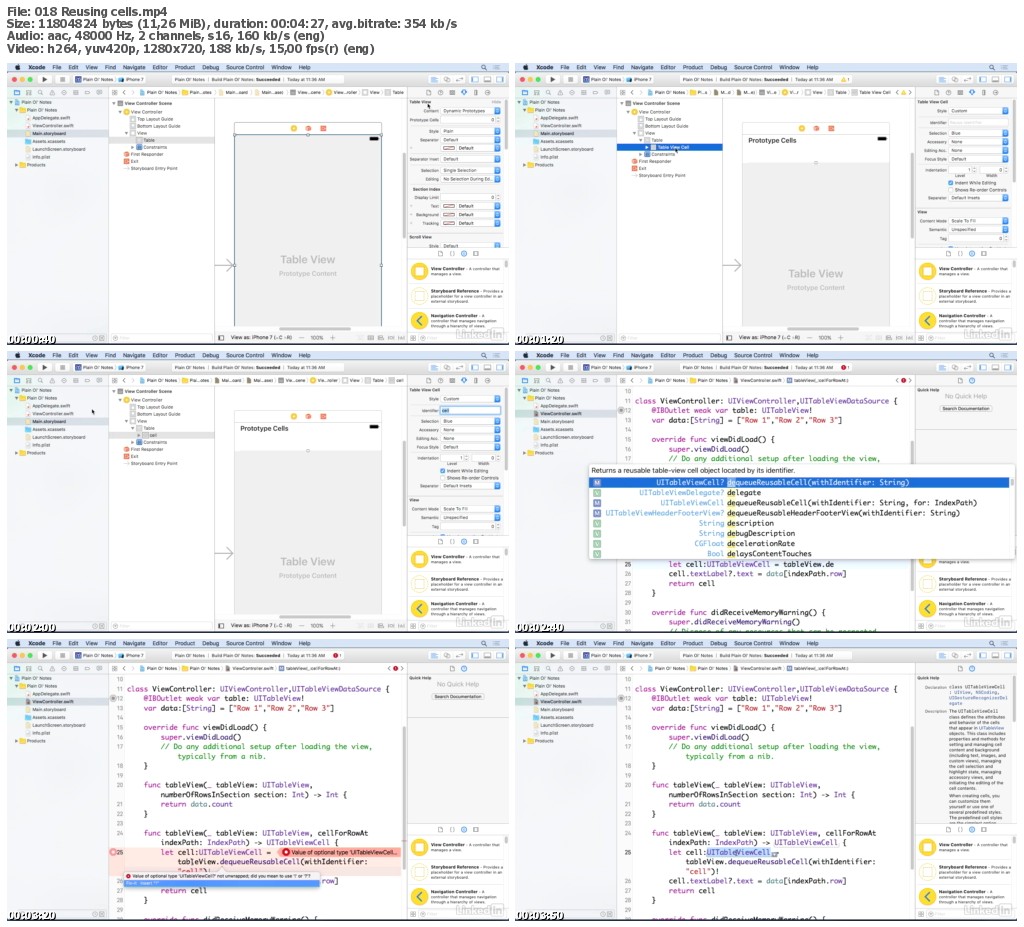Show File template library icon, 00:02:00 frame

(440, 542)
